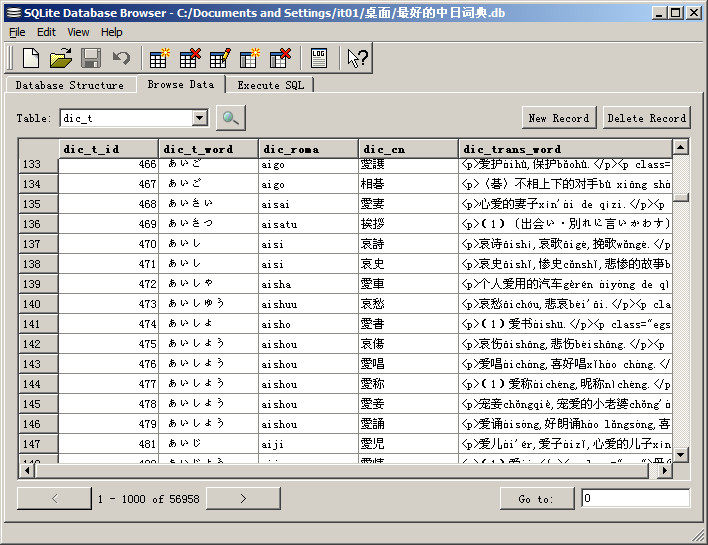Screen dimensions: 708x545
Task: Click the horizontal scrollbar right arrow
Action: [664, 471]
